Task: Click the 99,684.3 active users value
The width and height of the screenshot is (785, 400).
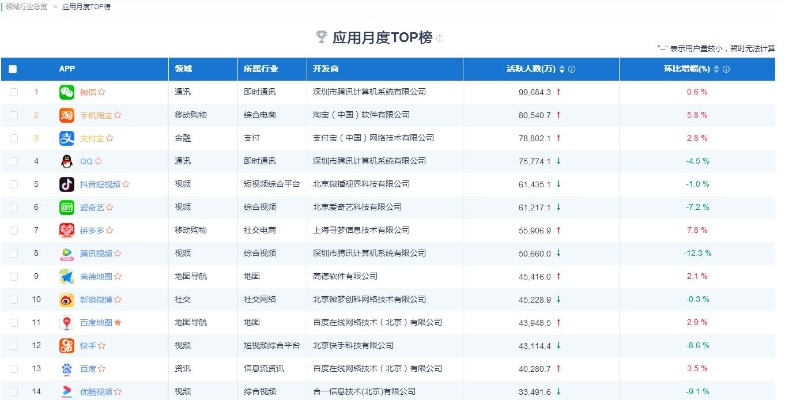Action: (535, 92)
